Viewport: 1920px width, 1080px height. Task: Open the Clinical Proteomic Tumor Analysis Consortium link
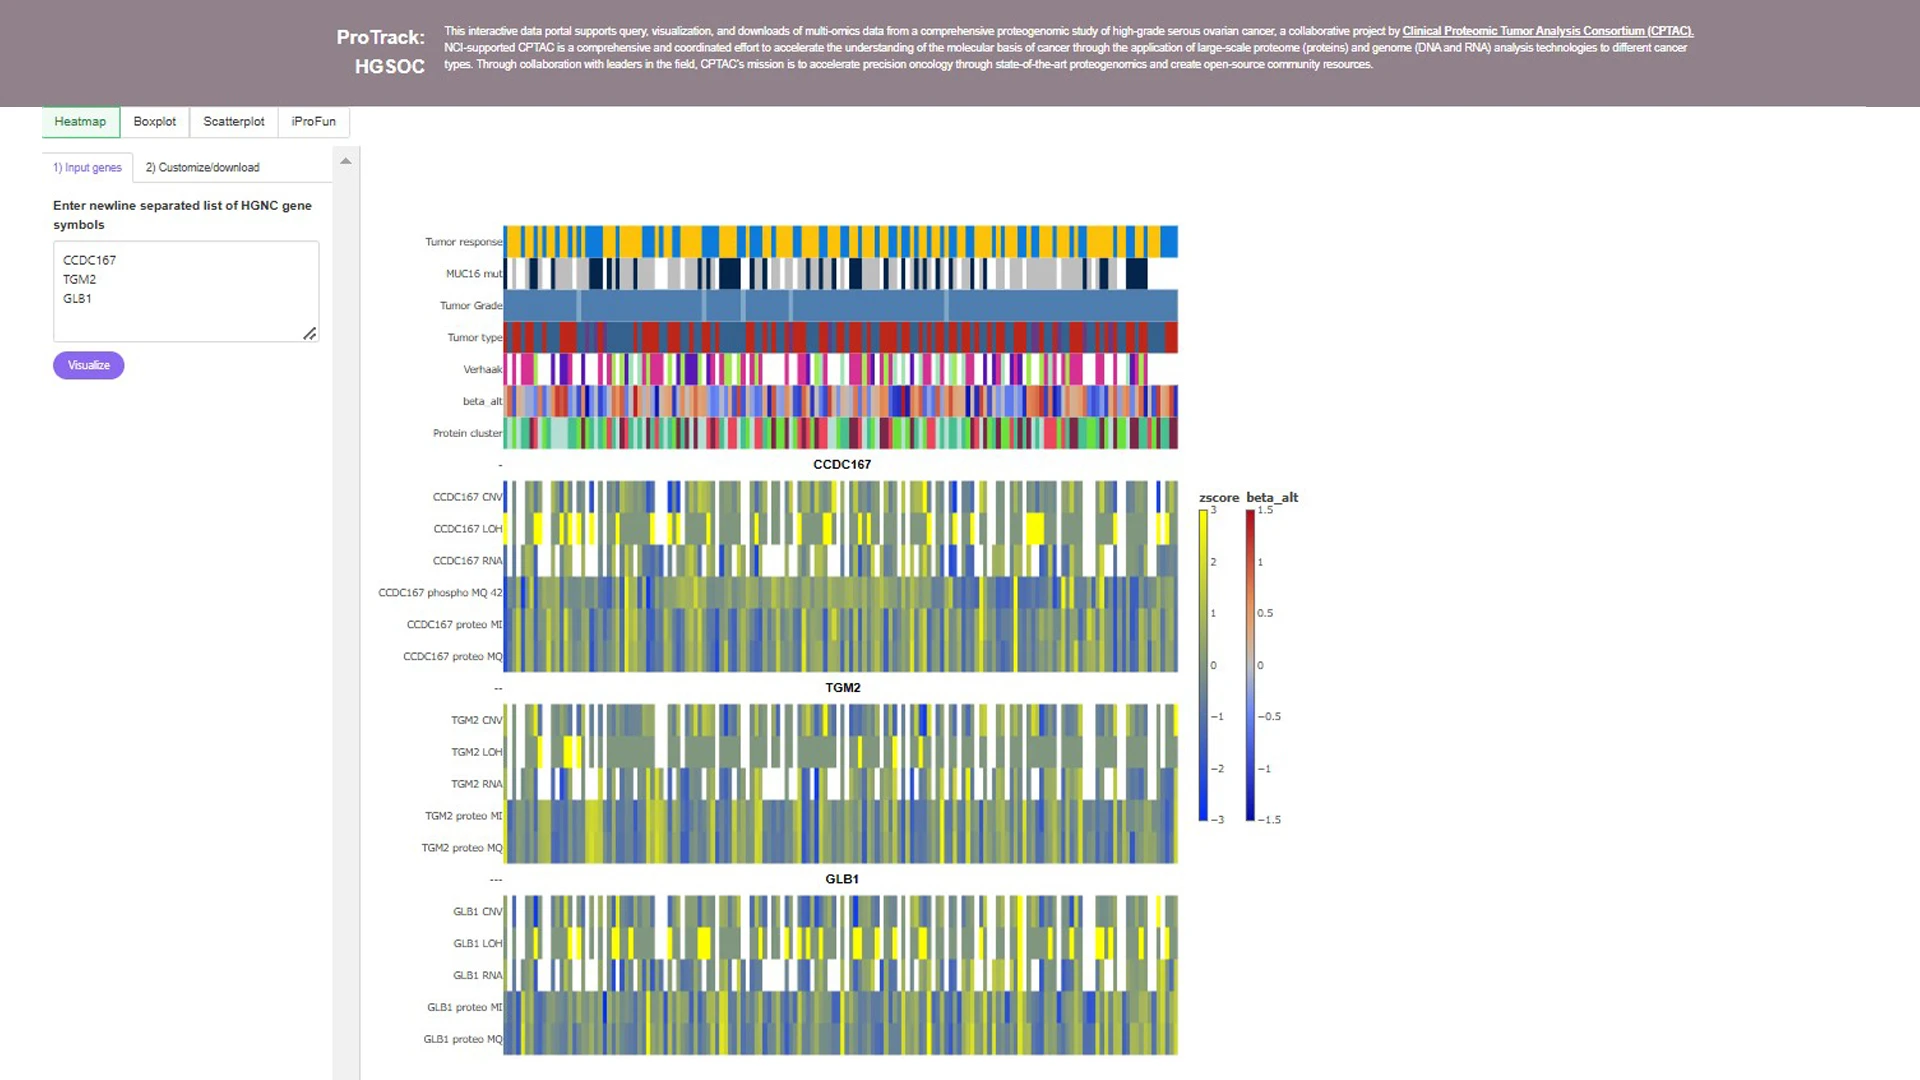[x=1547, y=31]
